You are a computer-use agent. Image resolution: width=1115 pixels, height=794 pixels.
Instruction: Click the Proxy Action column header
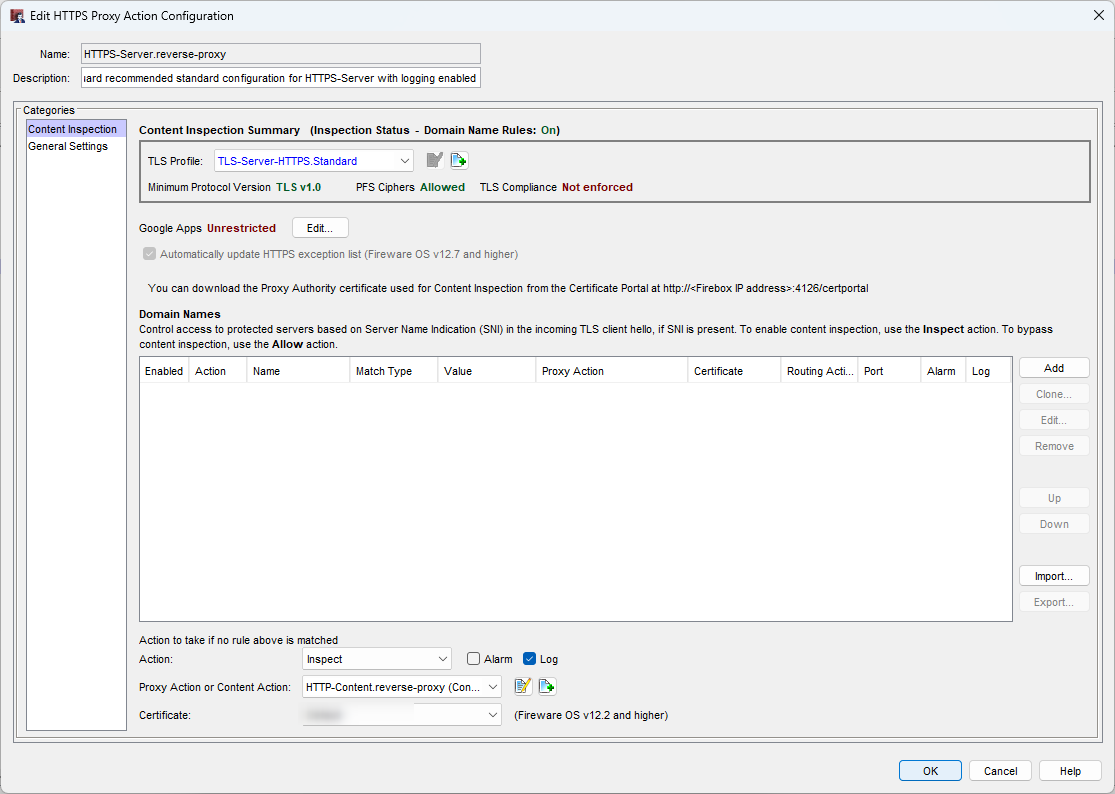click(x=612, y=371)
